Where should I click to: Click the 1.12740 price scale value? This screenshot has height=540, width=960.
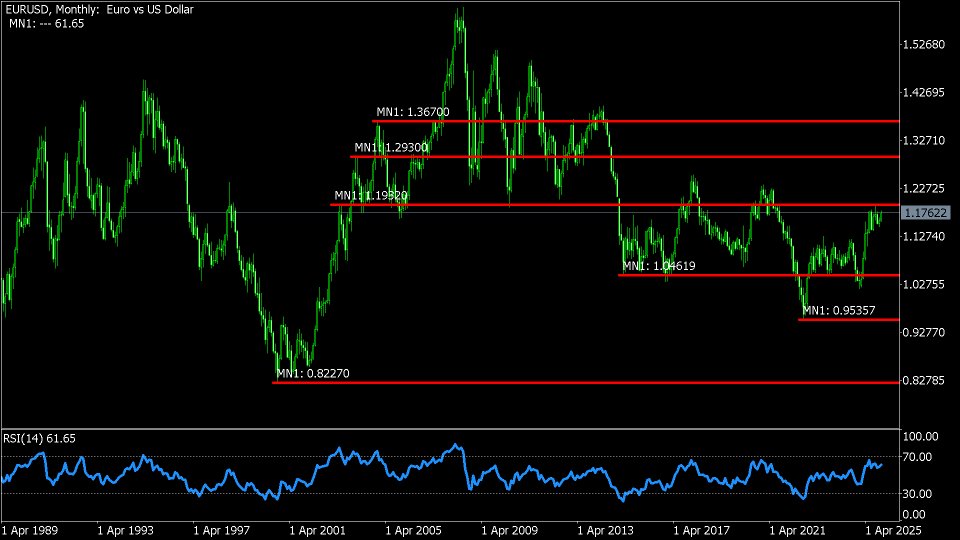point(924,236)
